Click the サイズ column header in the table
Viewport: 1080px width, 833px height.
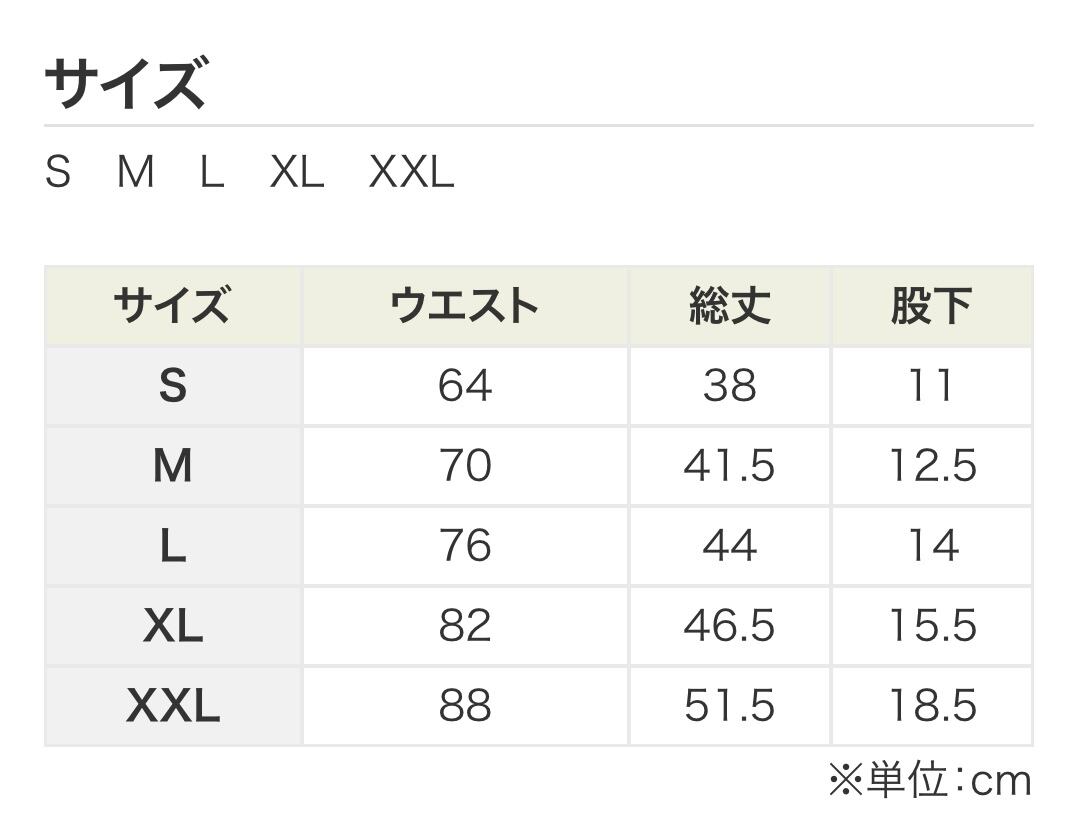[x=173, y=306]
